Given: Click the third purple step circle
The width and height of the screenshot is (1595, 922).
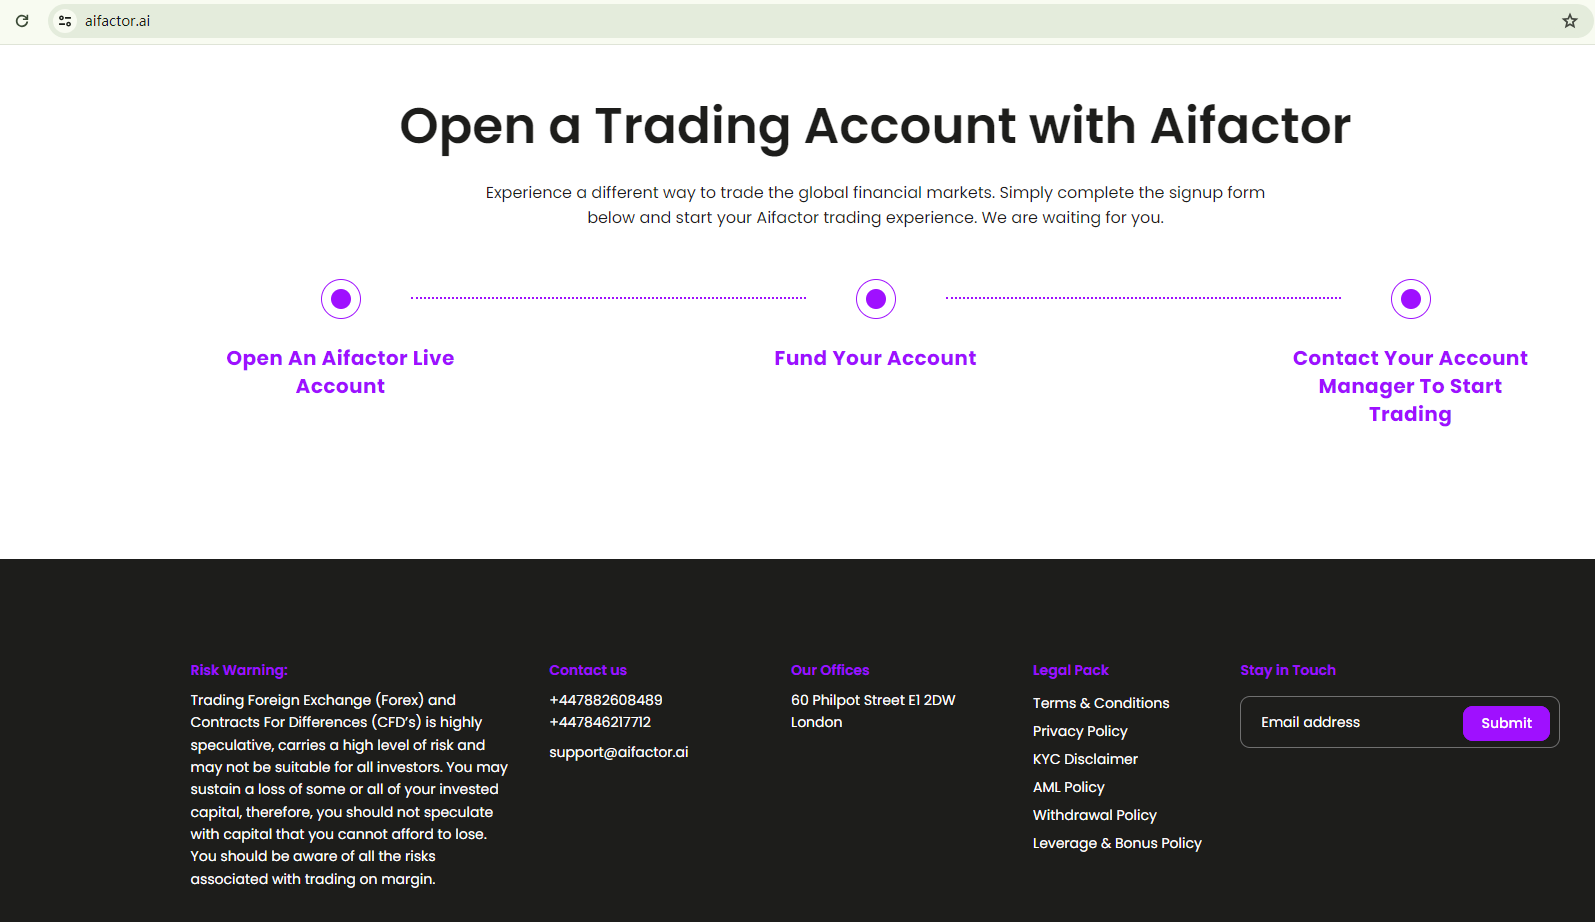Looking at the screenshot, I should (1411, 299).
